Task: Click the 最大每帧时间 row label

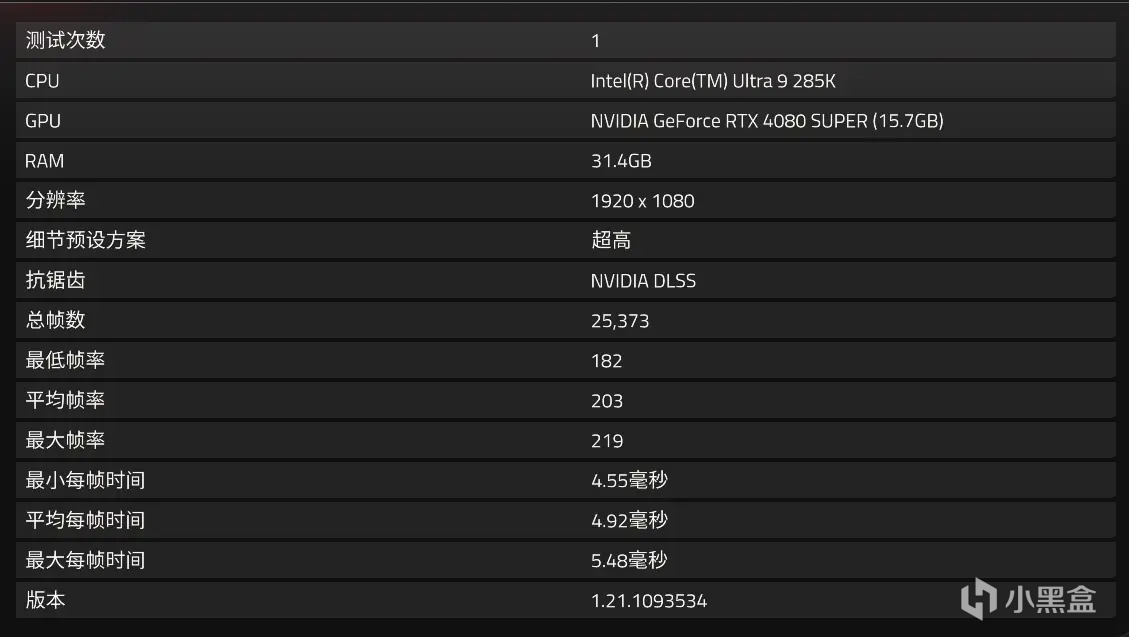Action: point(85,560)
